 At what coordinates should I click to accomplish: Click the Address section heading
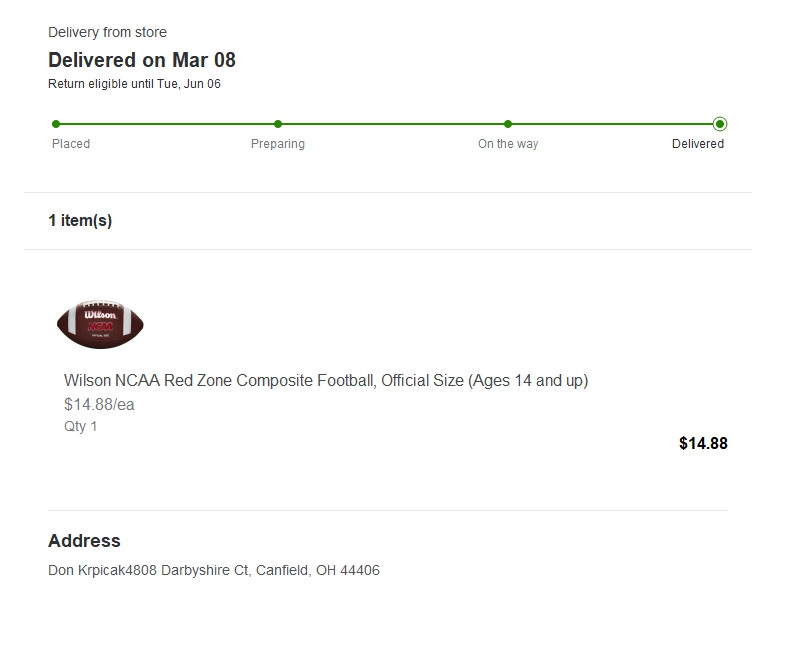coord(84,541)
